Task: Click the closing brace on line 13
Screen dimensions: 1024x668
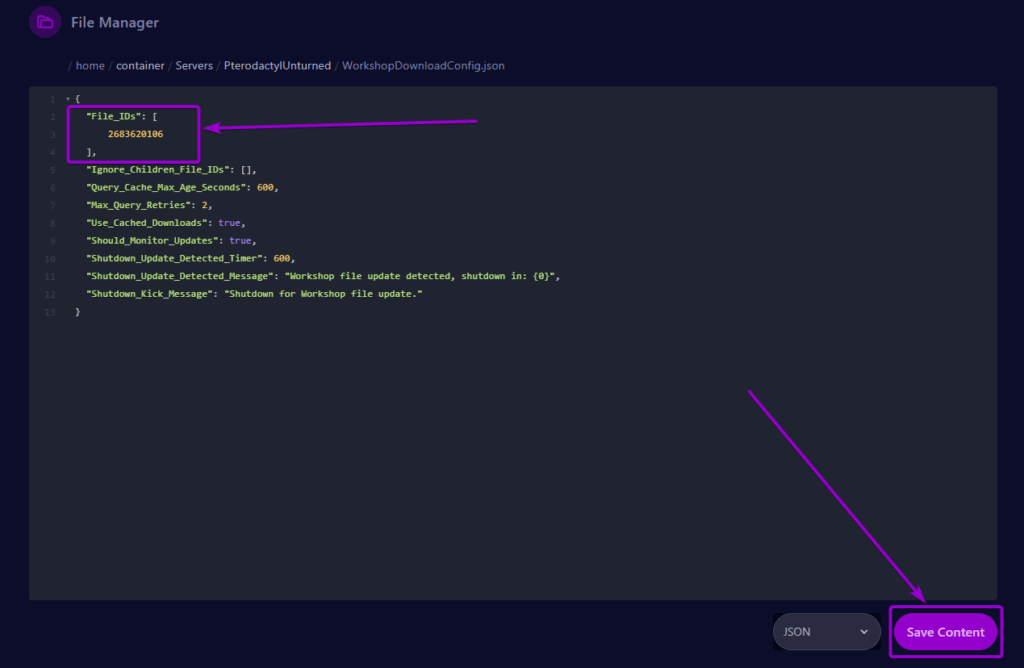Action: coord(78,312)
